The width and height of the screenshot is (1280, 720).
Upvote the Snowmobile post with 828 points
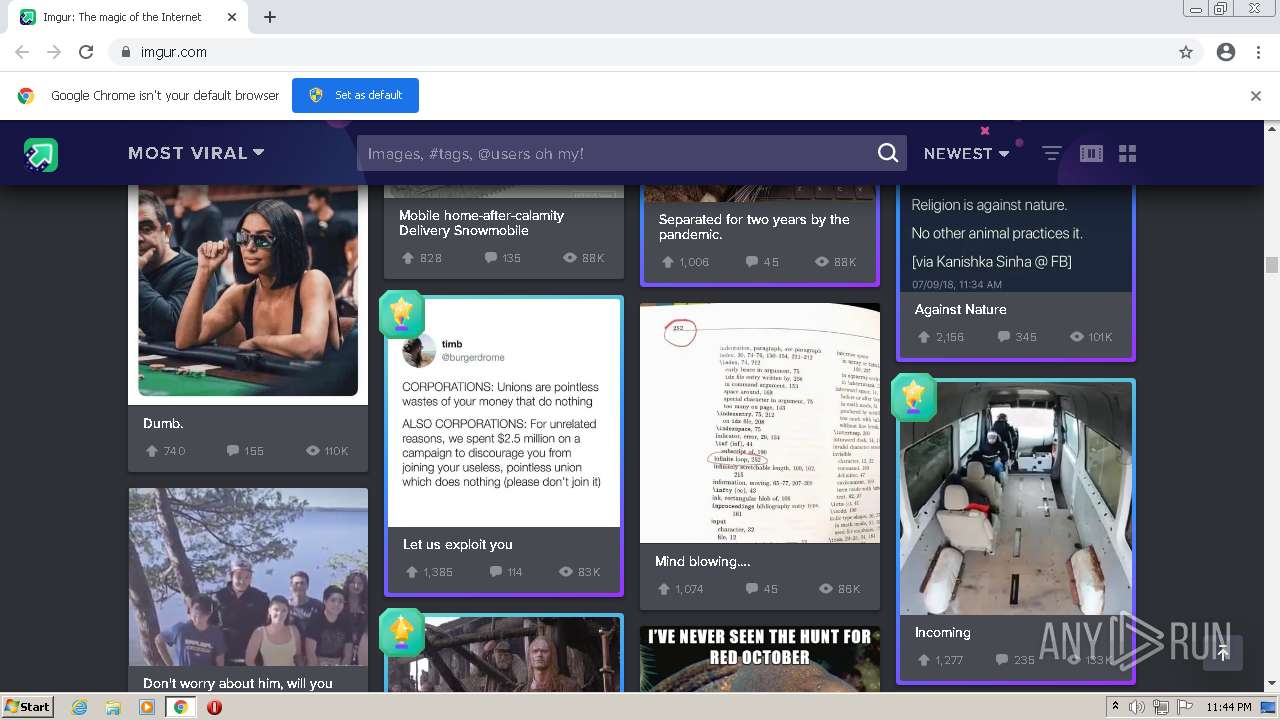pos(408,258)
